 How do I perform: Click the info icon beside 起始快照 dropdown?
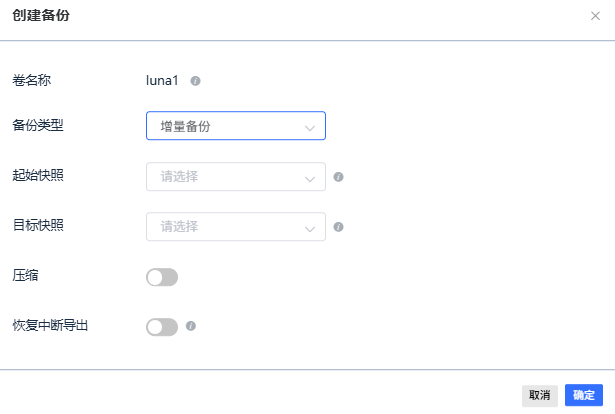[x=338, y=177]
